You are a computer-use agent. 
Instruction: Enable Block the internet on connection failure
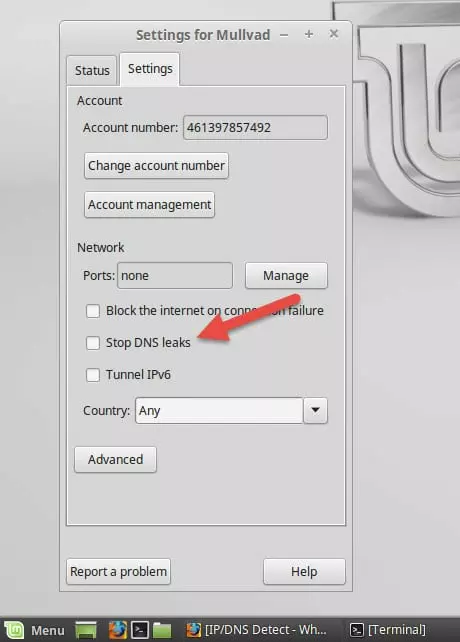pos(93,311)
